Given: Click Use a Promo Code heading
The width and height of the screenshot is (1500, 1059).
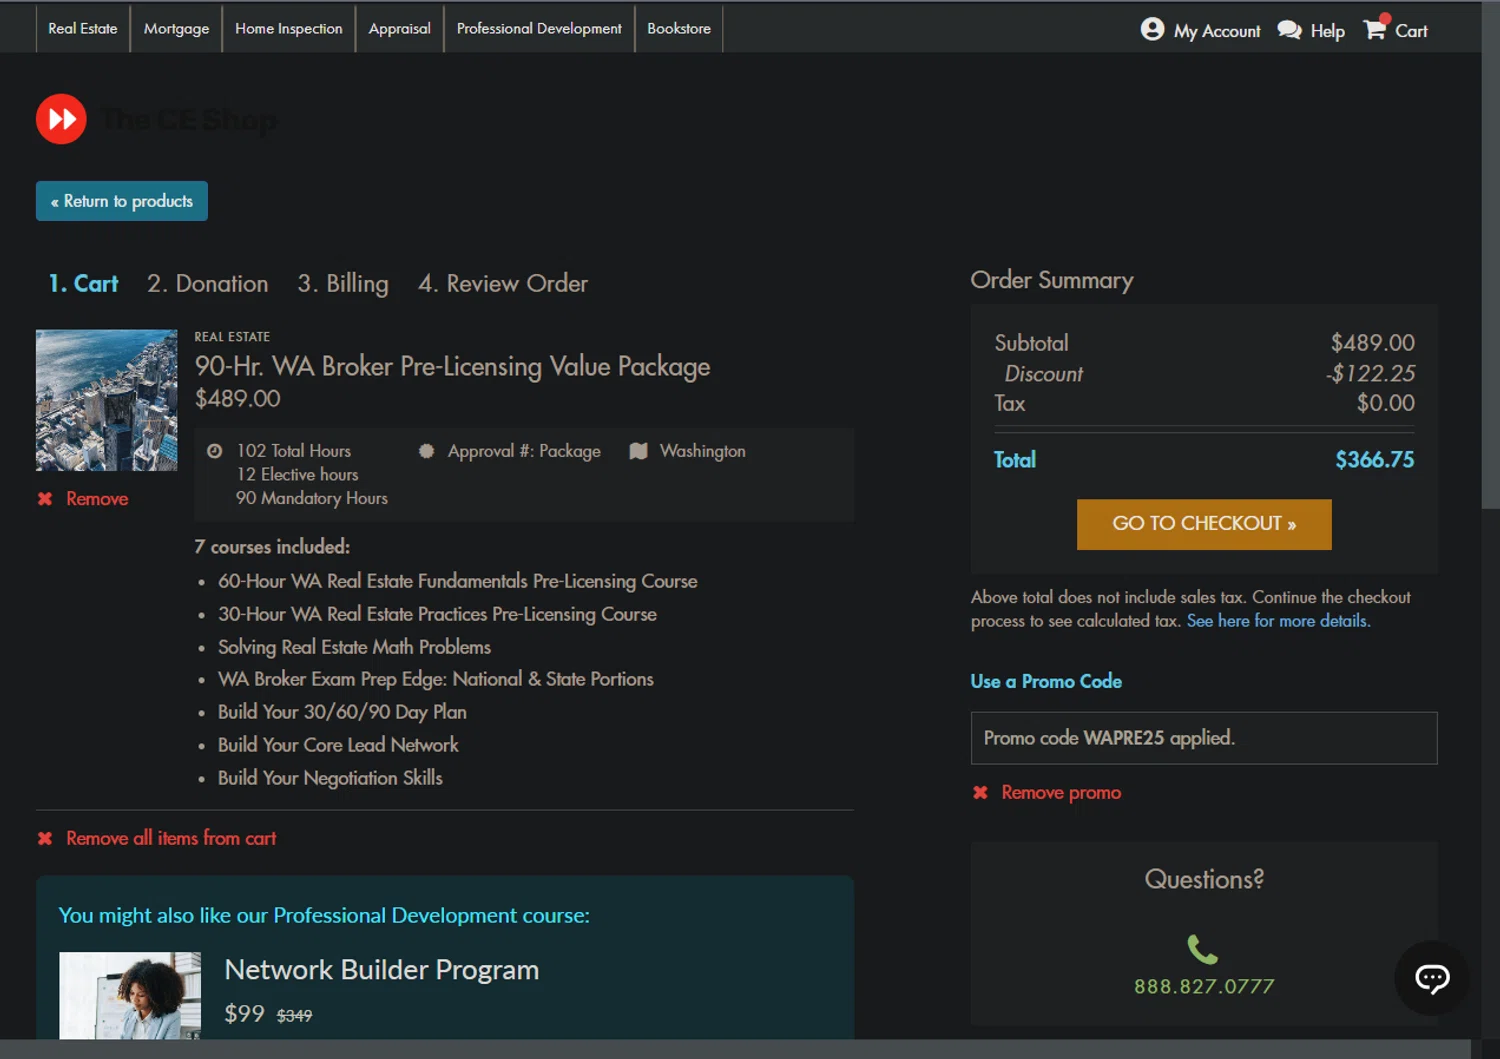Looking at the screenshot, I should [1046, 681].
